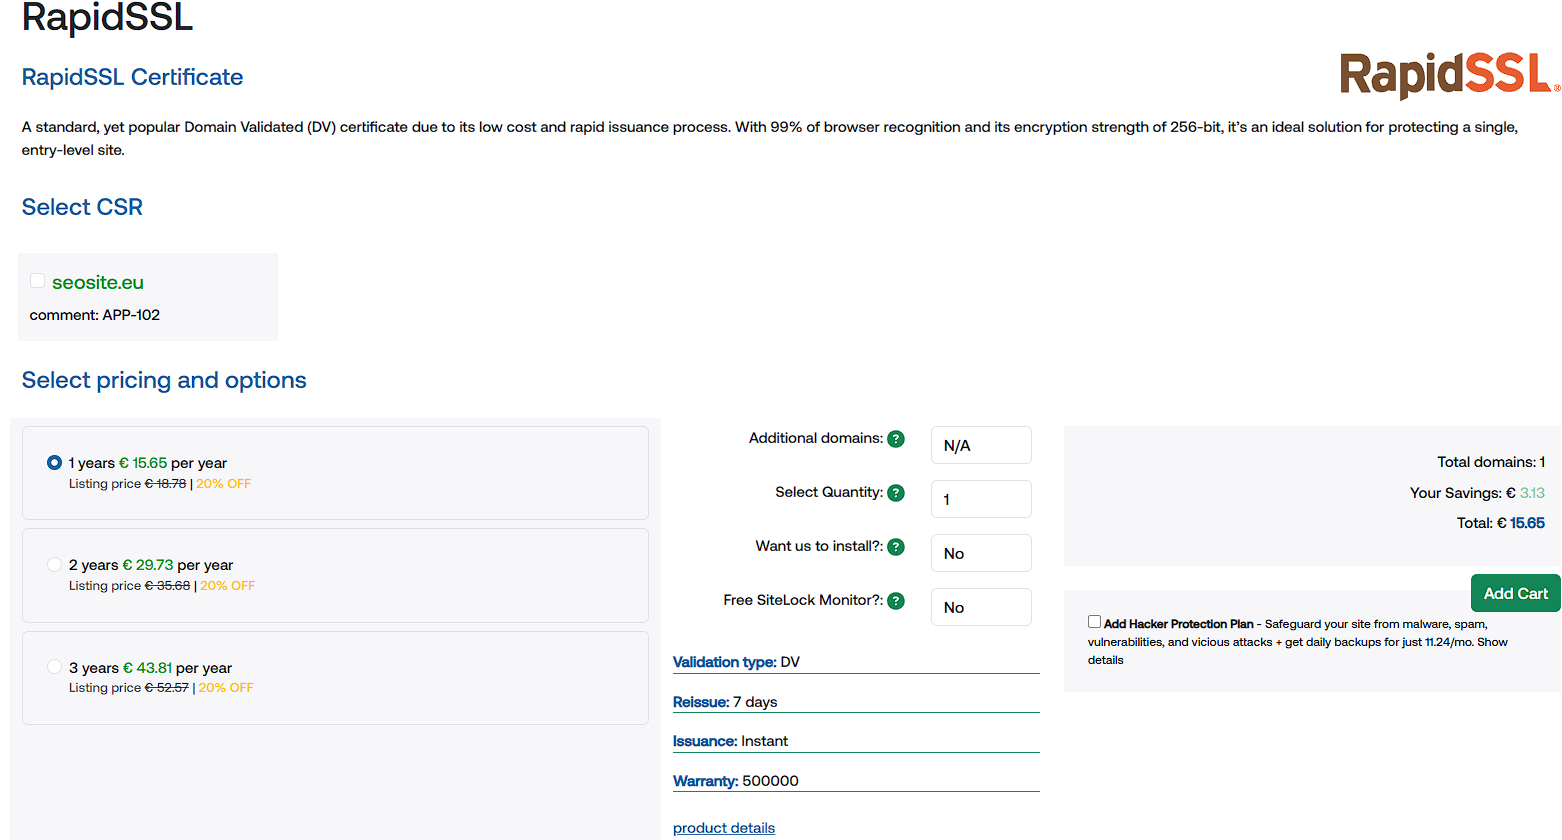Expand the Free SiteLock Monitor dropdown
This screenshot has height=840, width=1562.
pyautogui.click(x=980, y=608)
